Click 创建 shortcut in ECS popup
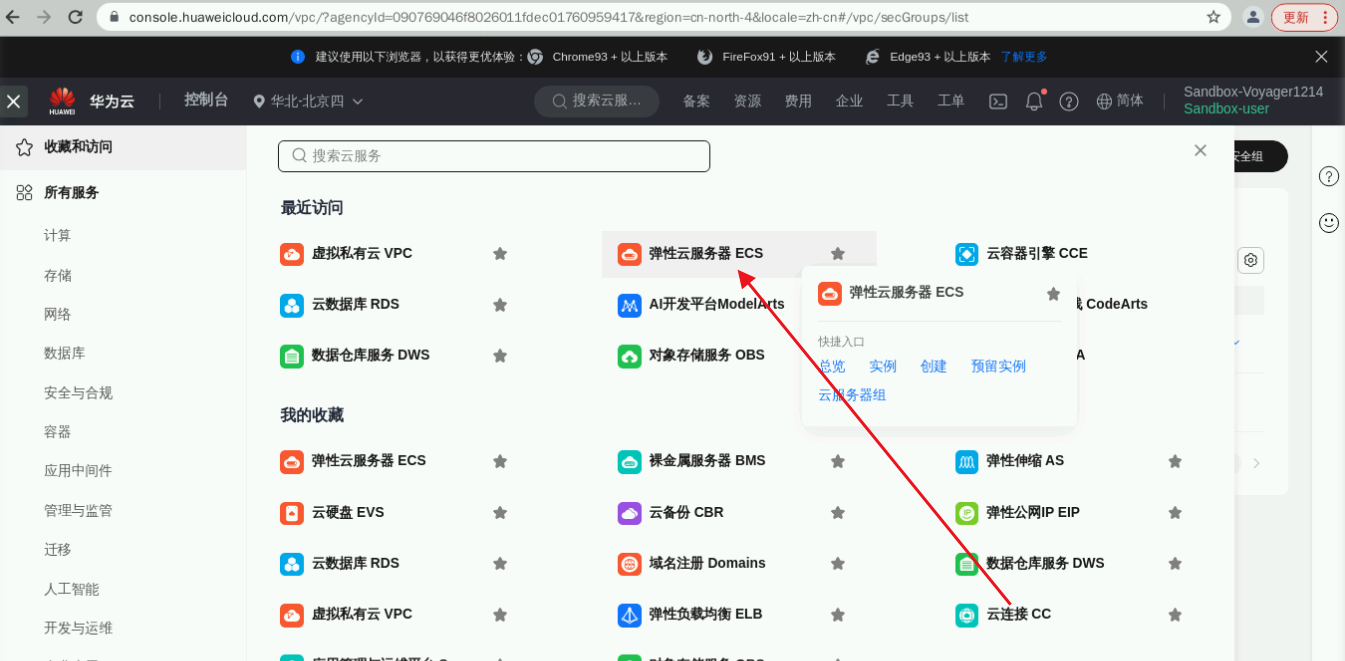 pyautogui.click(x=934, y=366)
